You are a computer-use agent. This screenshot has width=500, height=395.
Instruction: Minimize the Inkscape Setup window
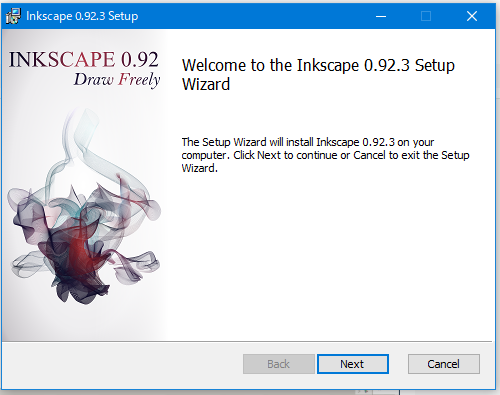381,16
